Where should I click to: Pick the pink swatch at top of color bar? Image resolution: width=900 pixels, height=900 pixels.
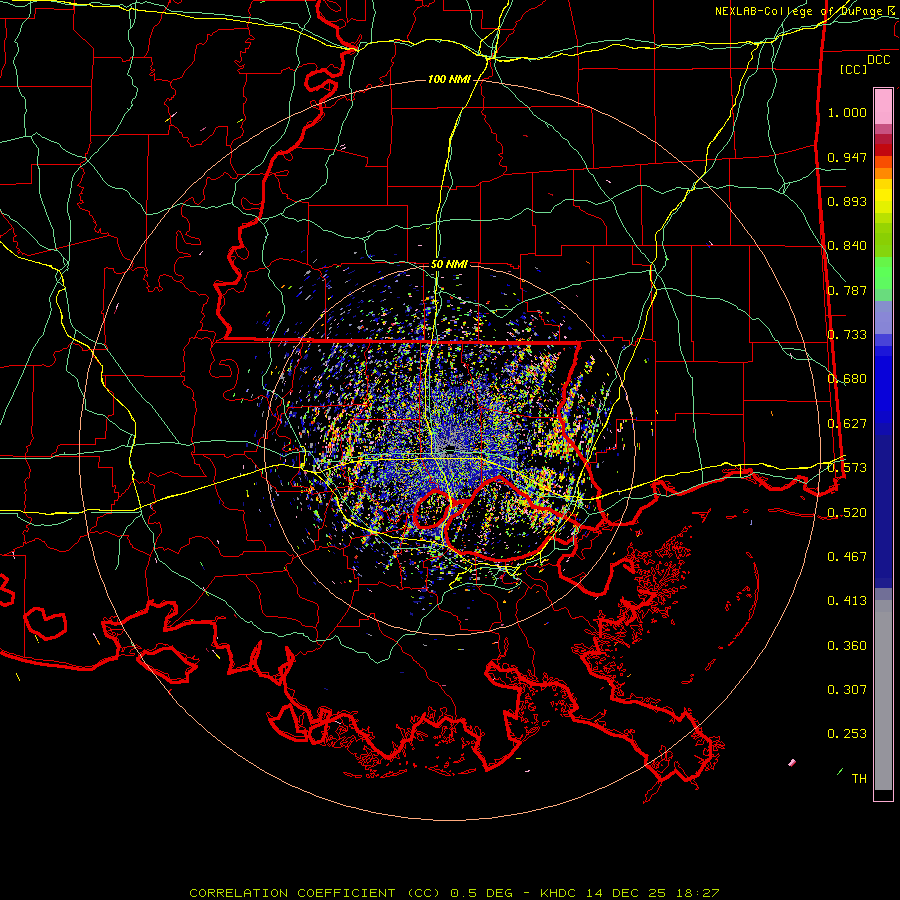(883, 107)
